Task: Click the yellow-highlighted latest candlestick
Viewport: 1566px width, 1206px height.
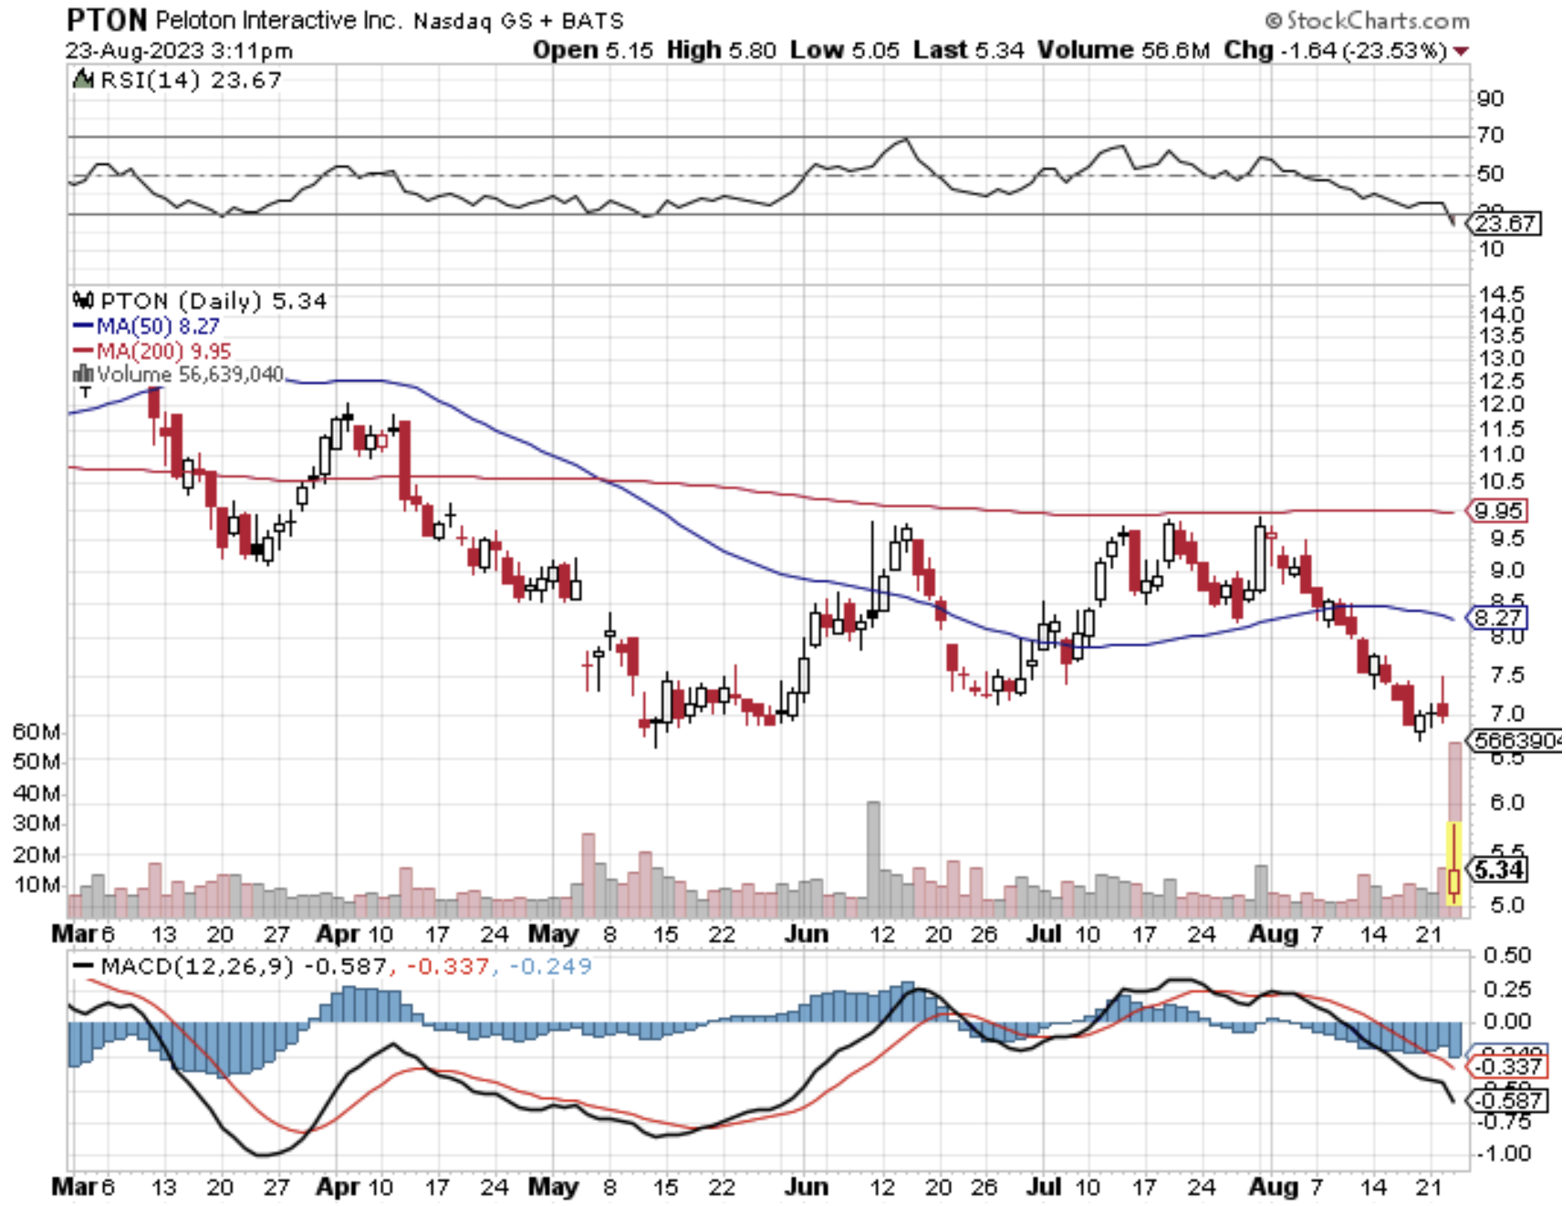Action: tap(1453, 864)
